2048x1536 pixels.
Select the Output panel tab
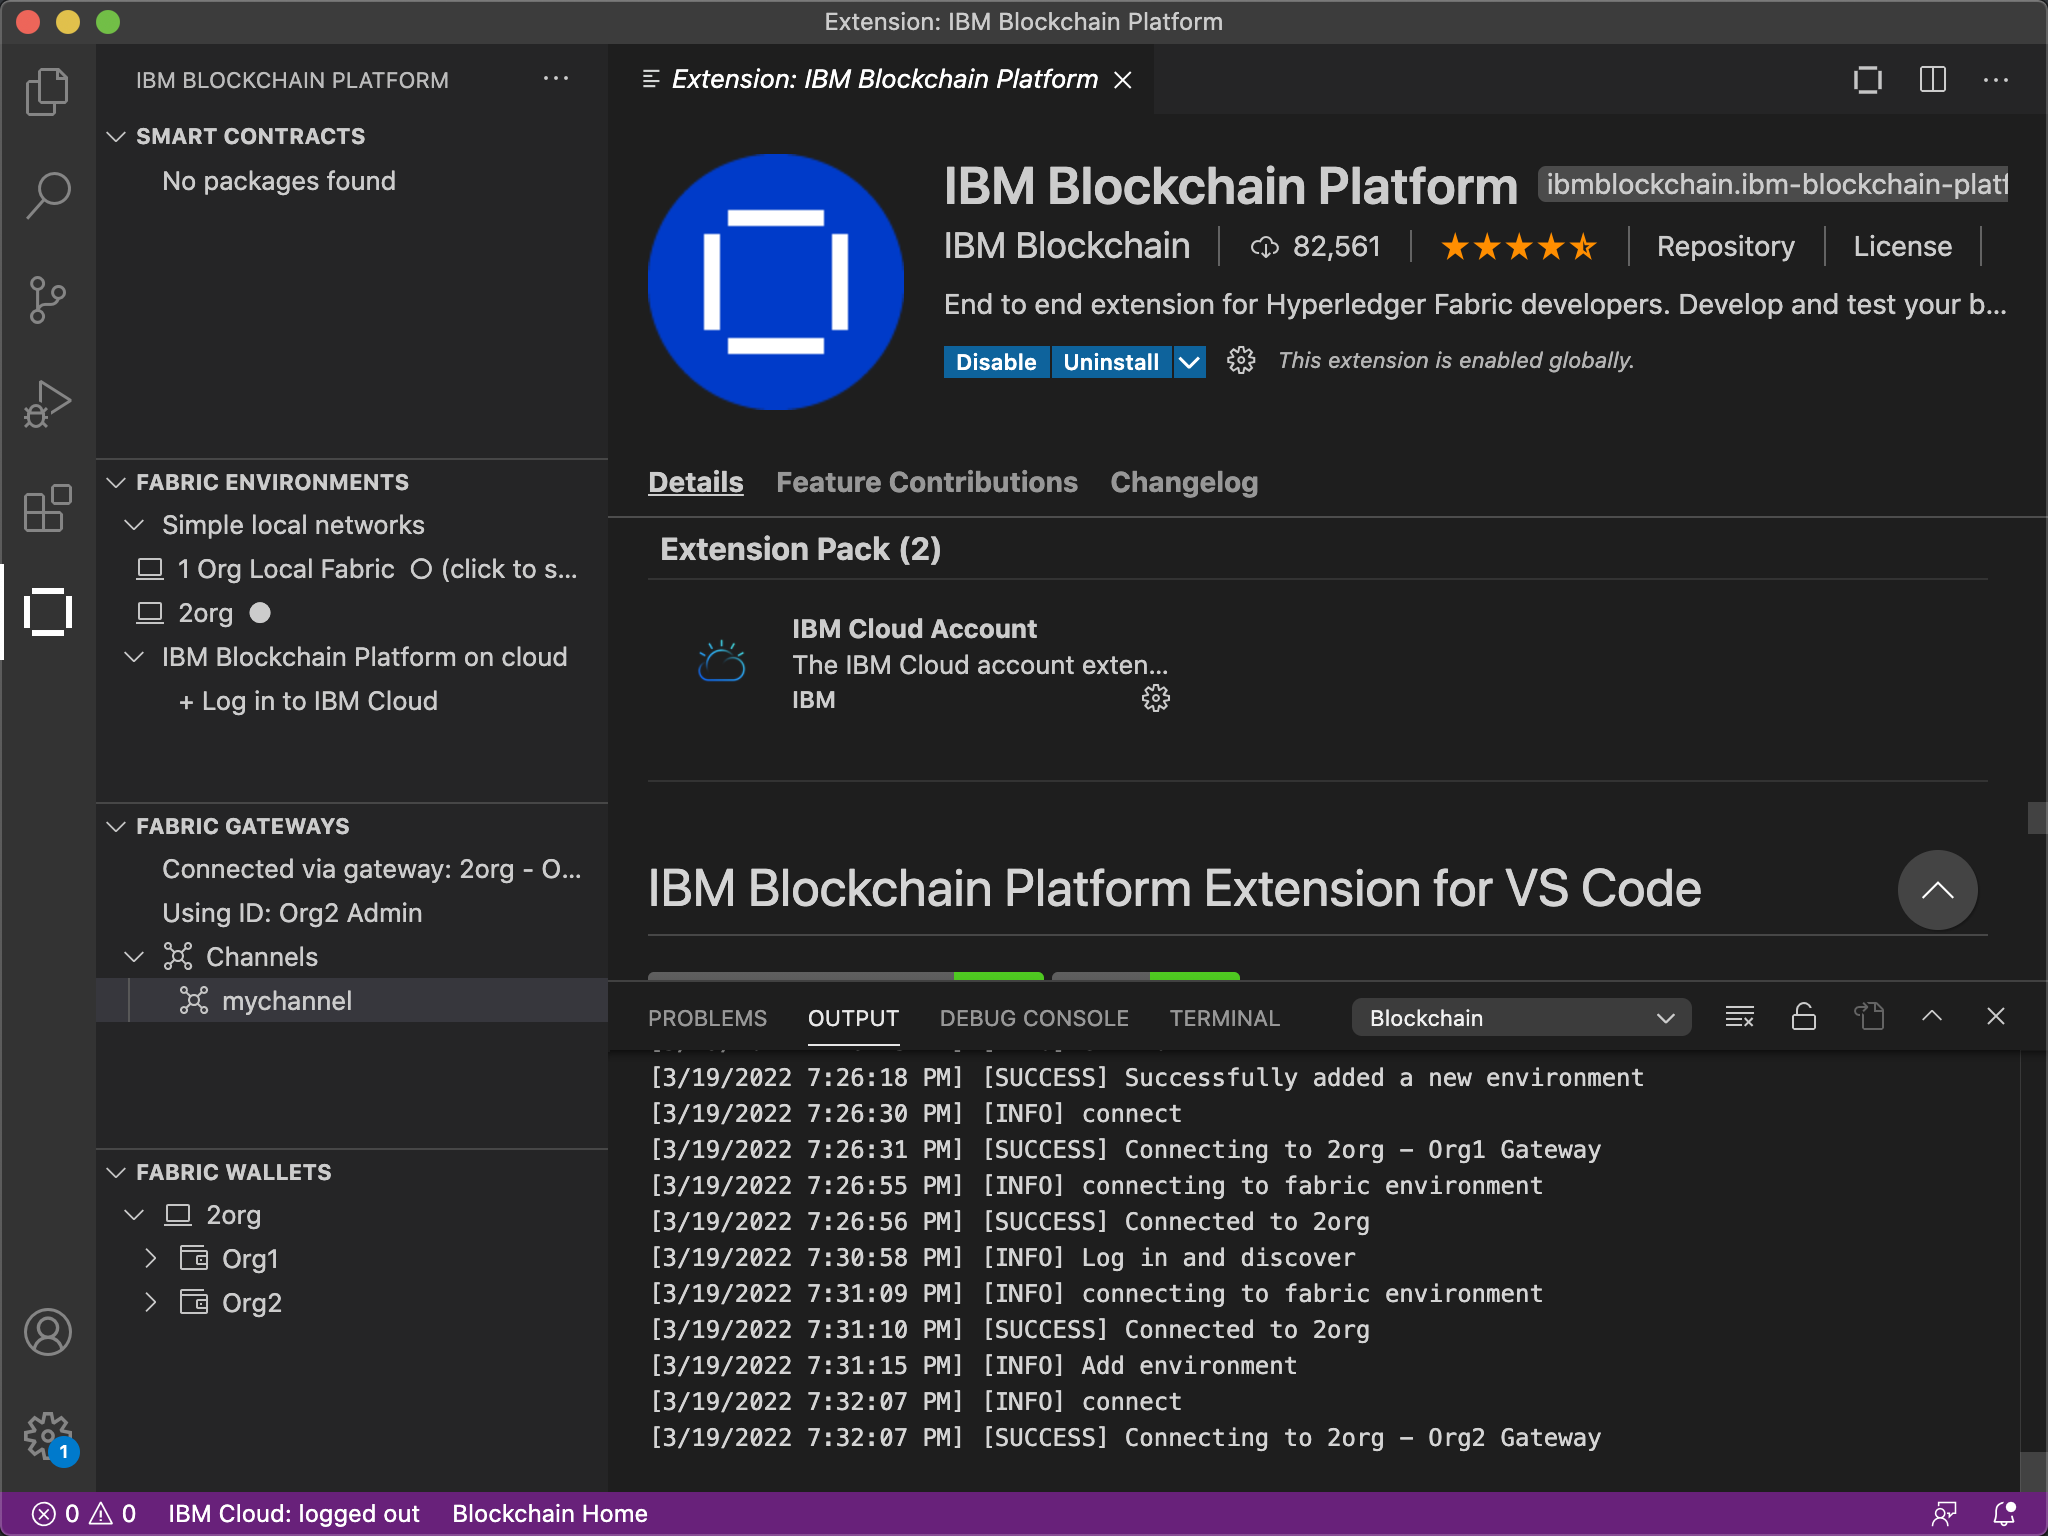click(x=853, y=1018)
